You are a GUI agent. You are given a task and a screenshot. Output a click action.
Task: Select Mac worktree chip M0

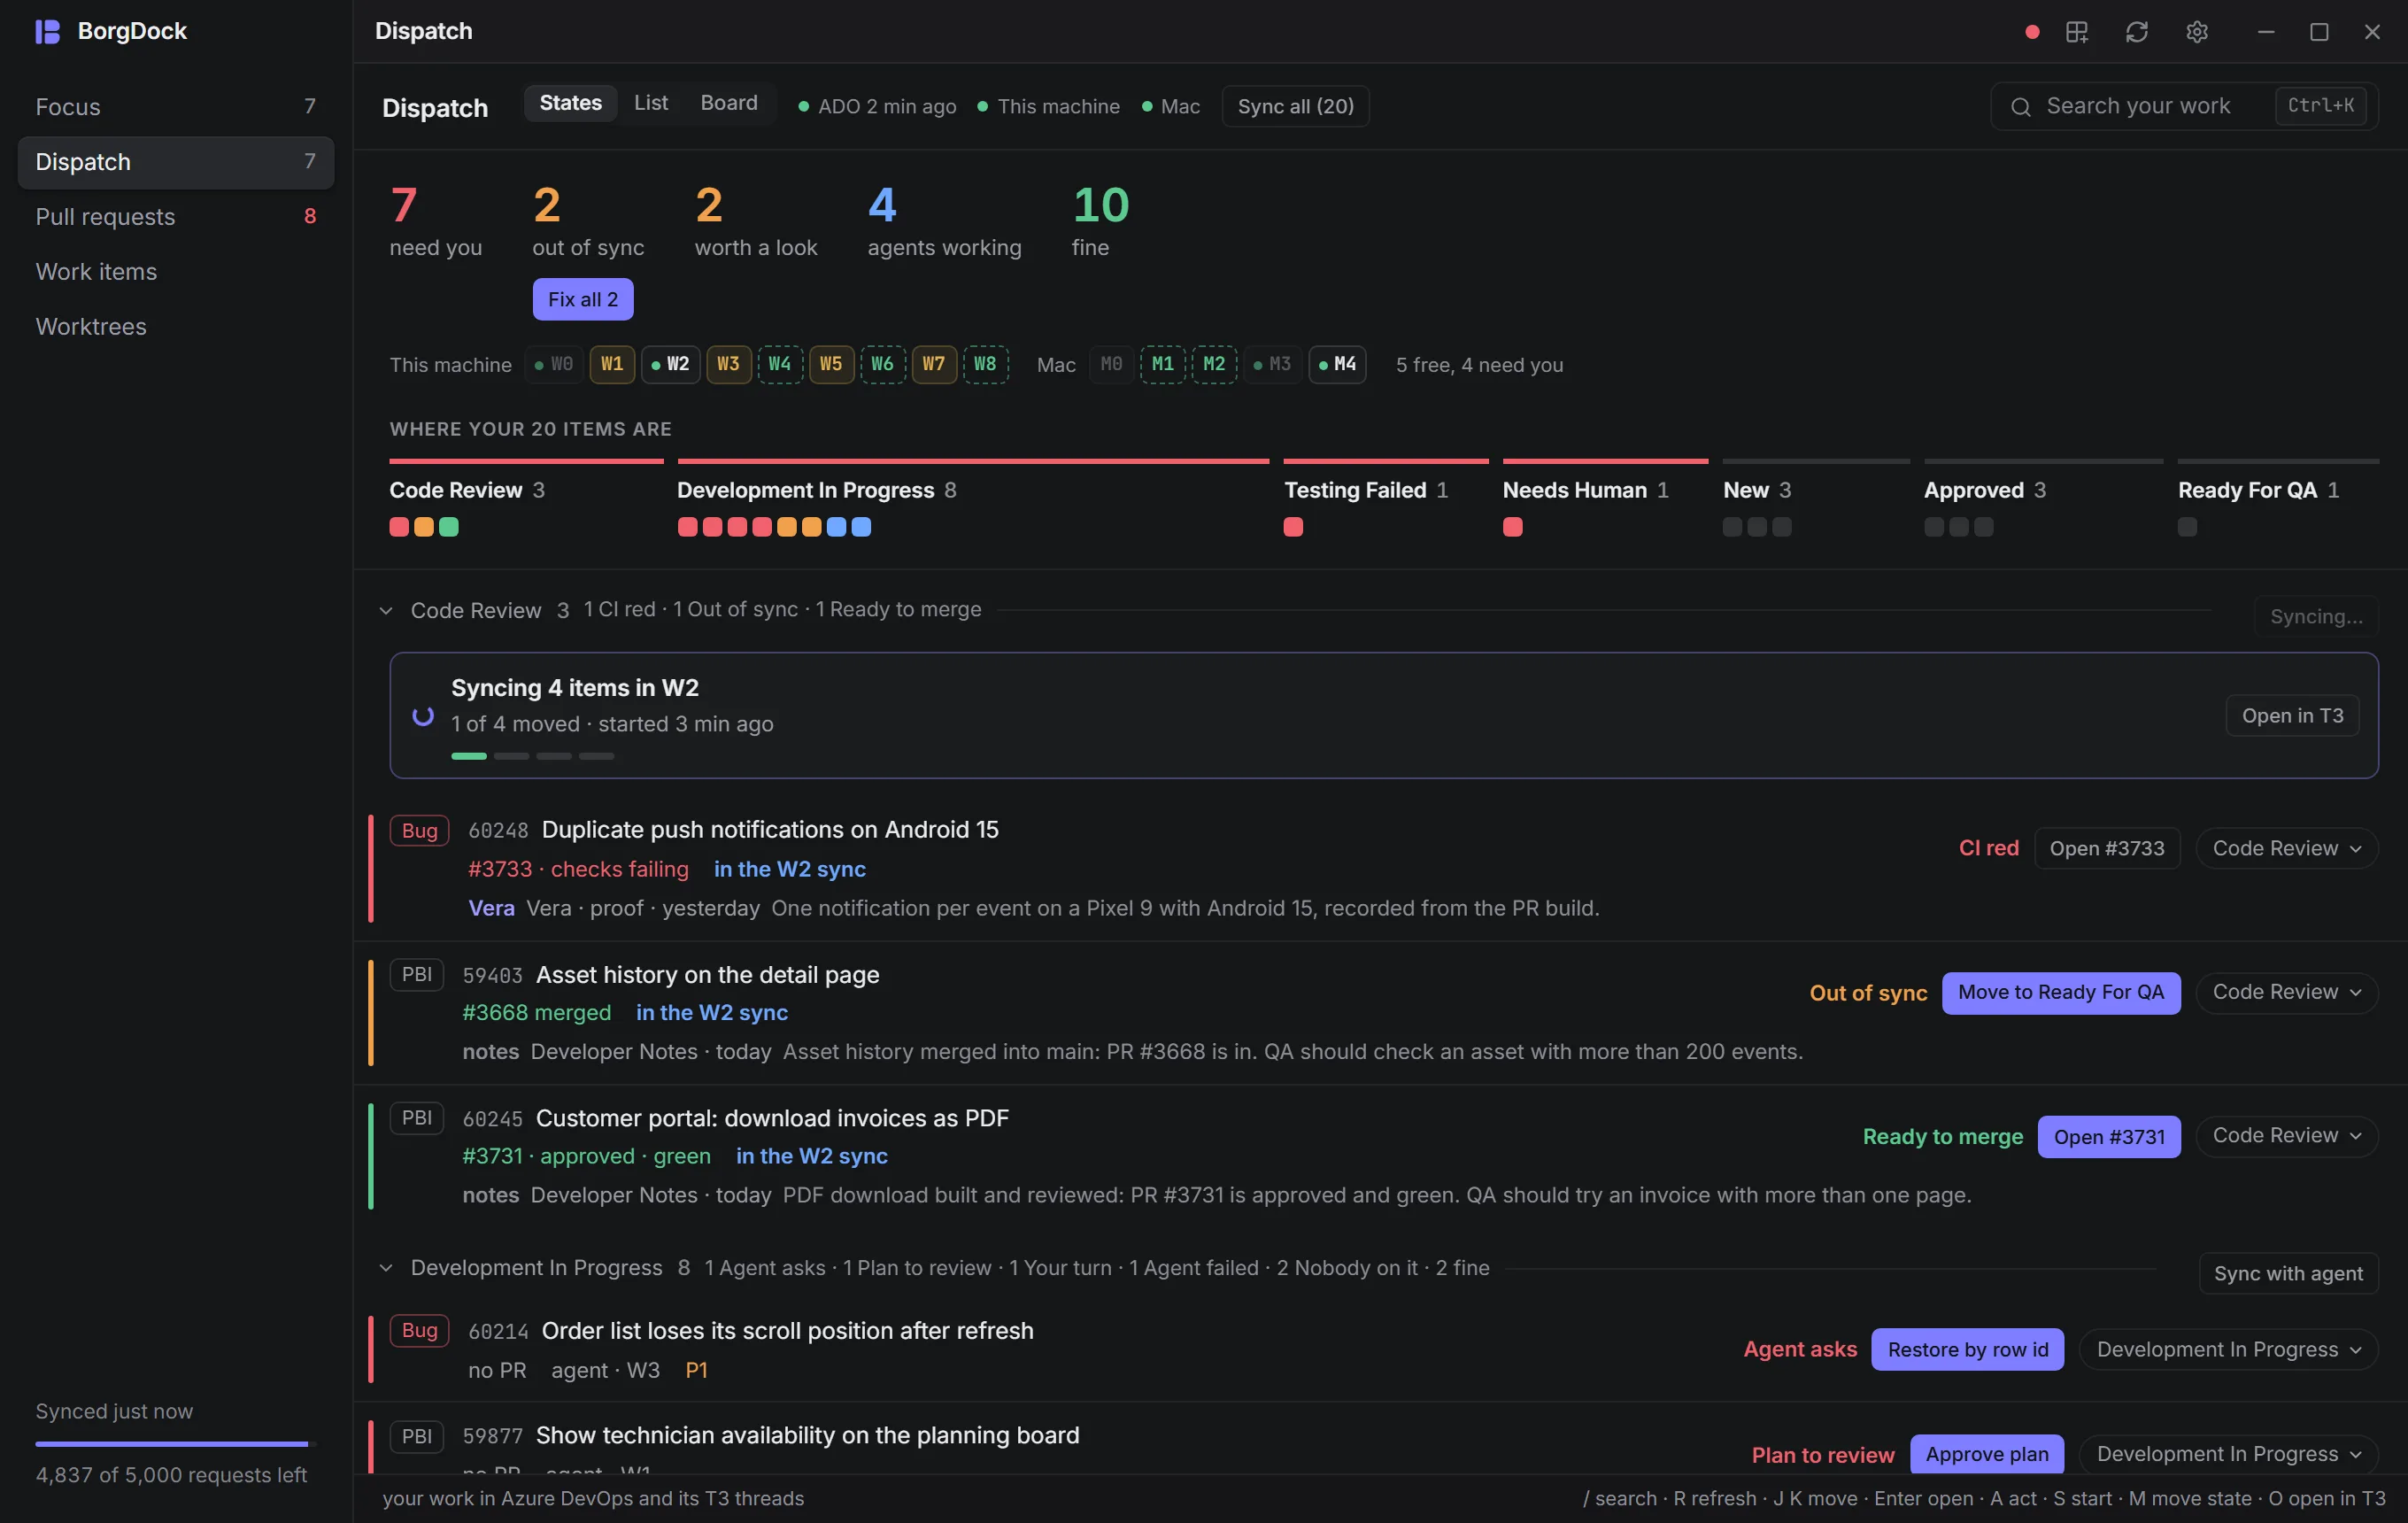[1111, 364]
